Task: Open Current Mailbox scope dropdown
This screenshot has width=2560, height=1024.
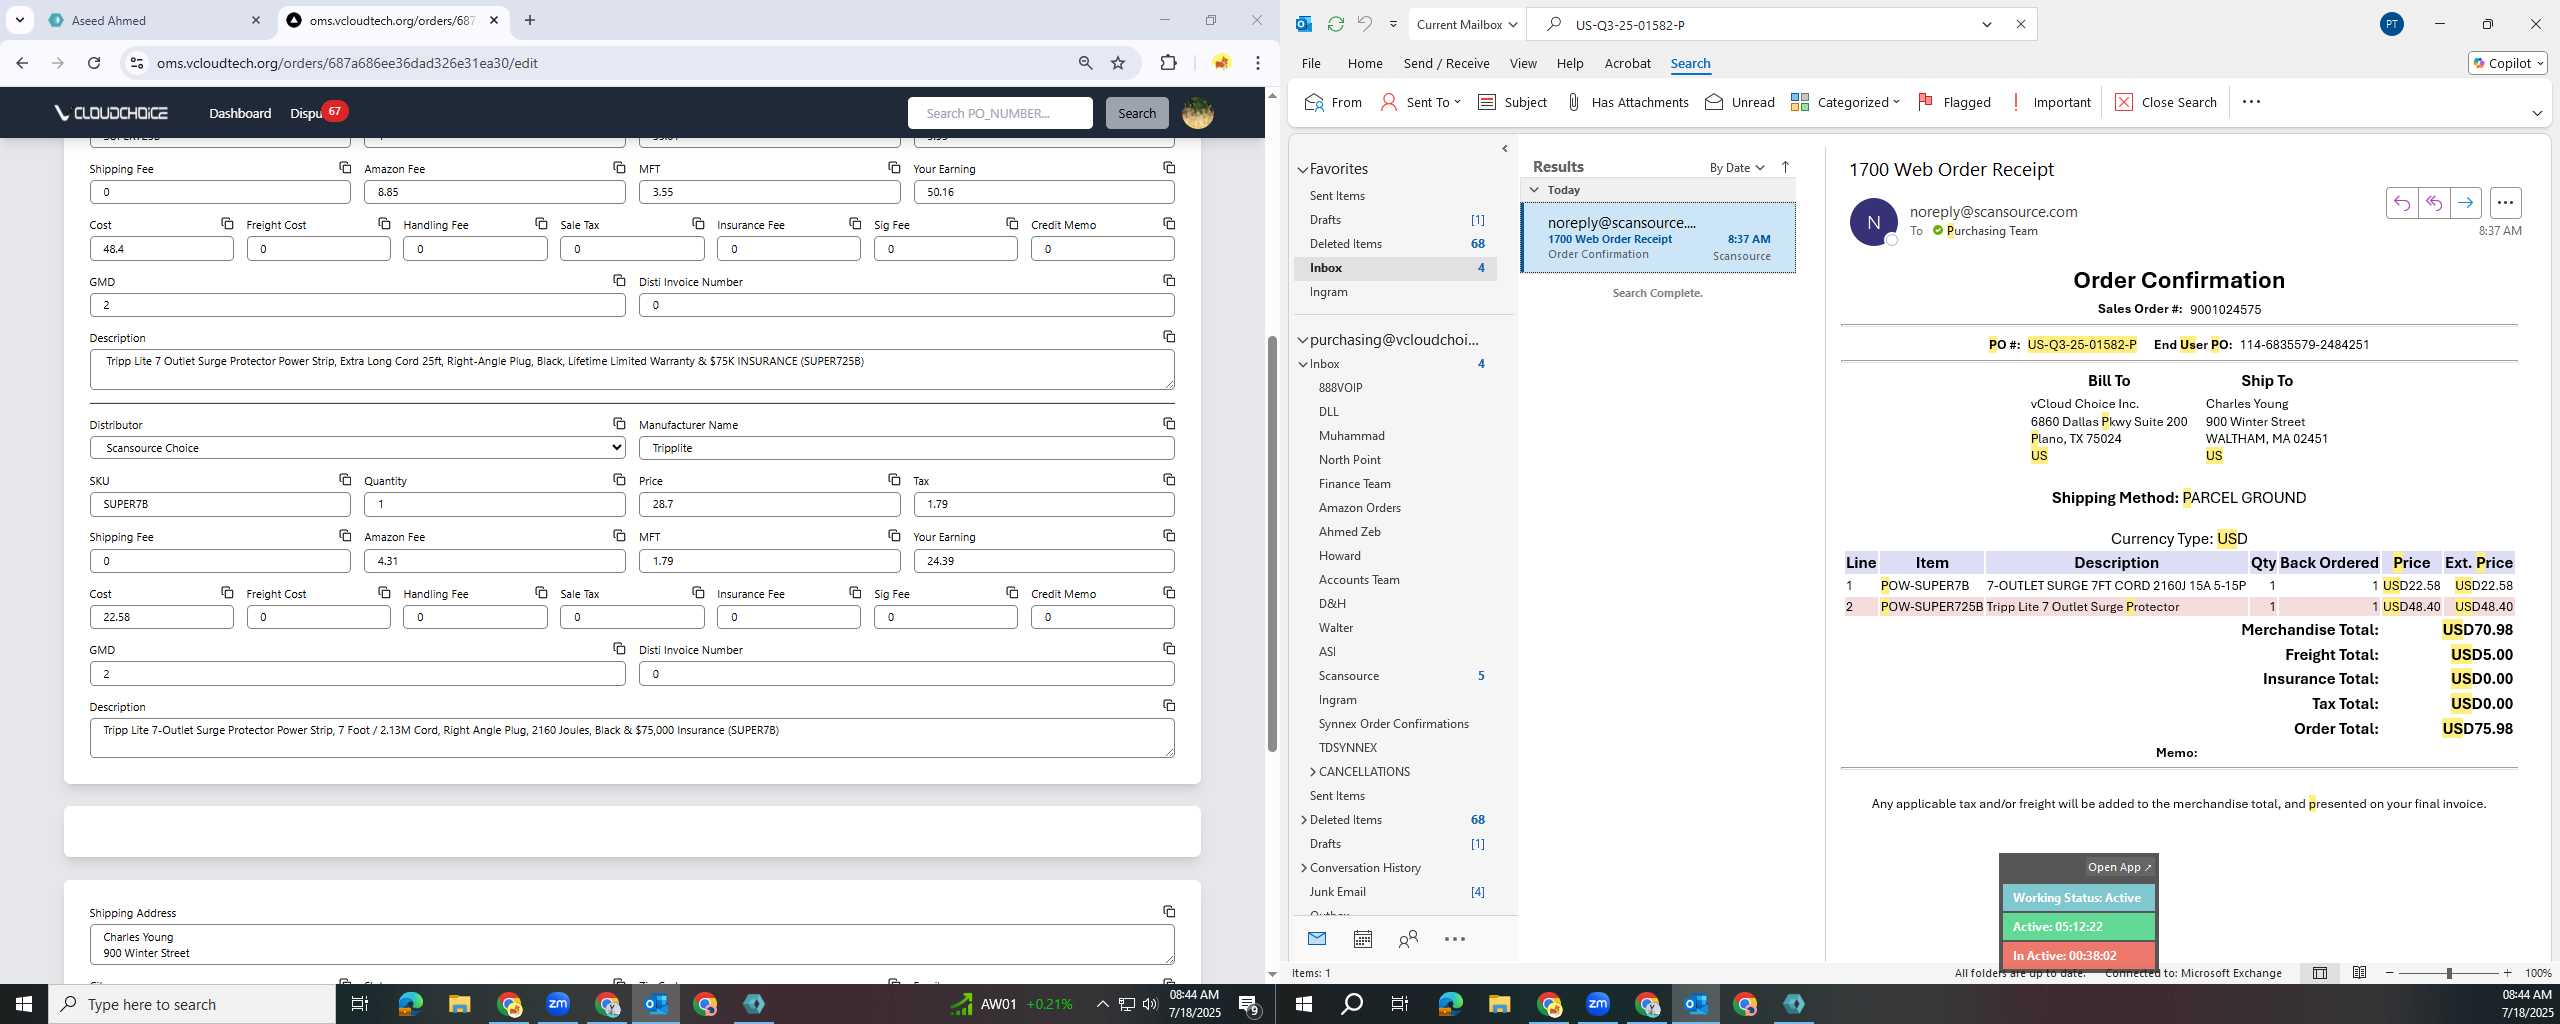Action: [x=1466, y=24]
